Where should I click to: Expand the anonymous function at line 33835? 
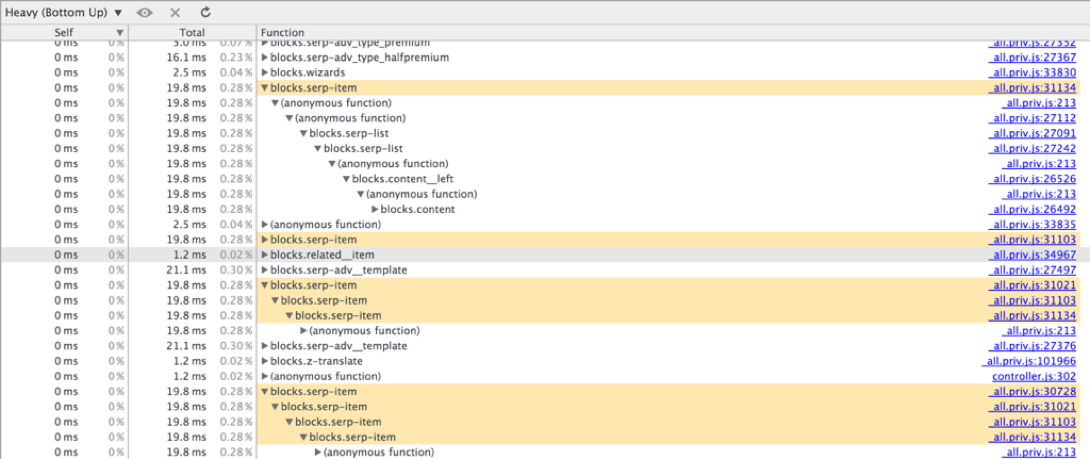click(265, 225)
